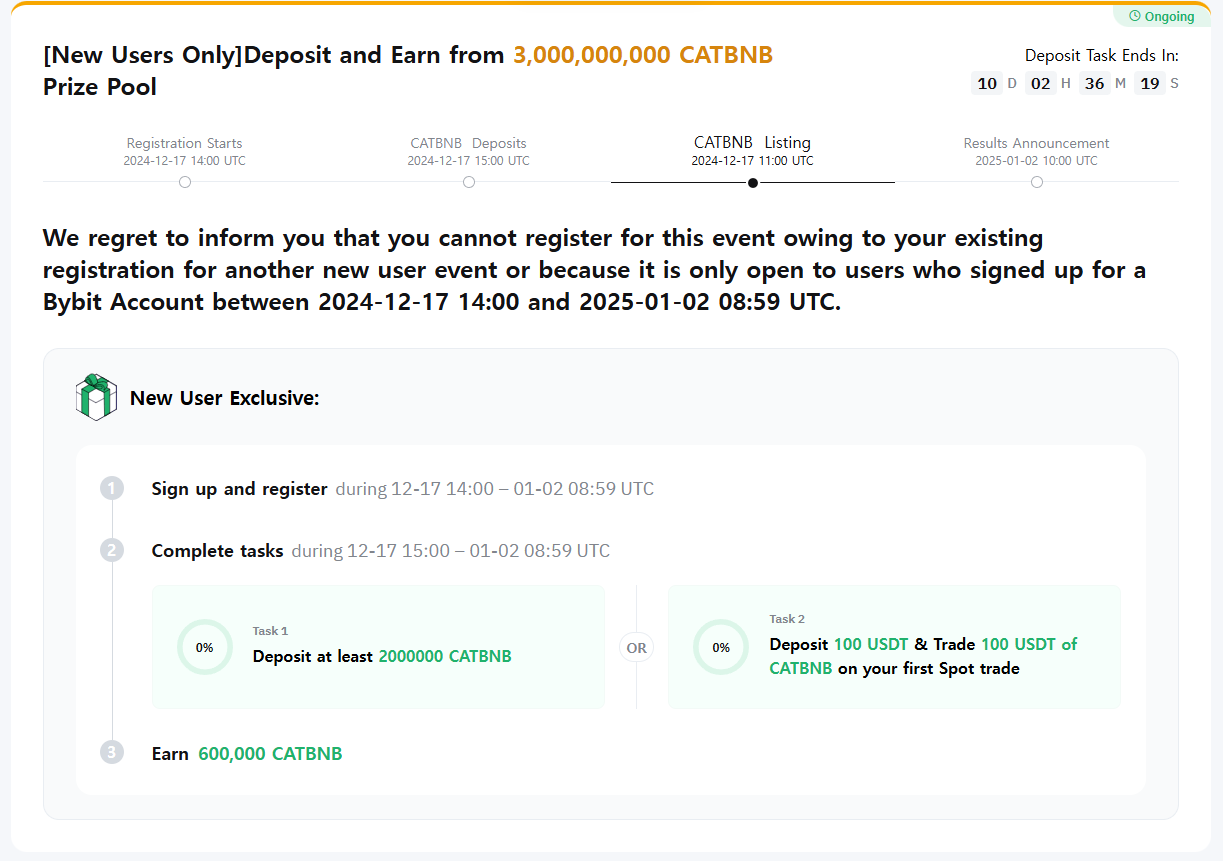The image size is (1223, 861).
Task: Click the Ongoing status badge
Action: [x=1161, y=16]
